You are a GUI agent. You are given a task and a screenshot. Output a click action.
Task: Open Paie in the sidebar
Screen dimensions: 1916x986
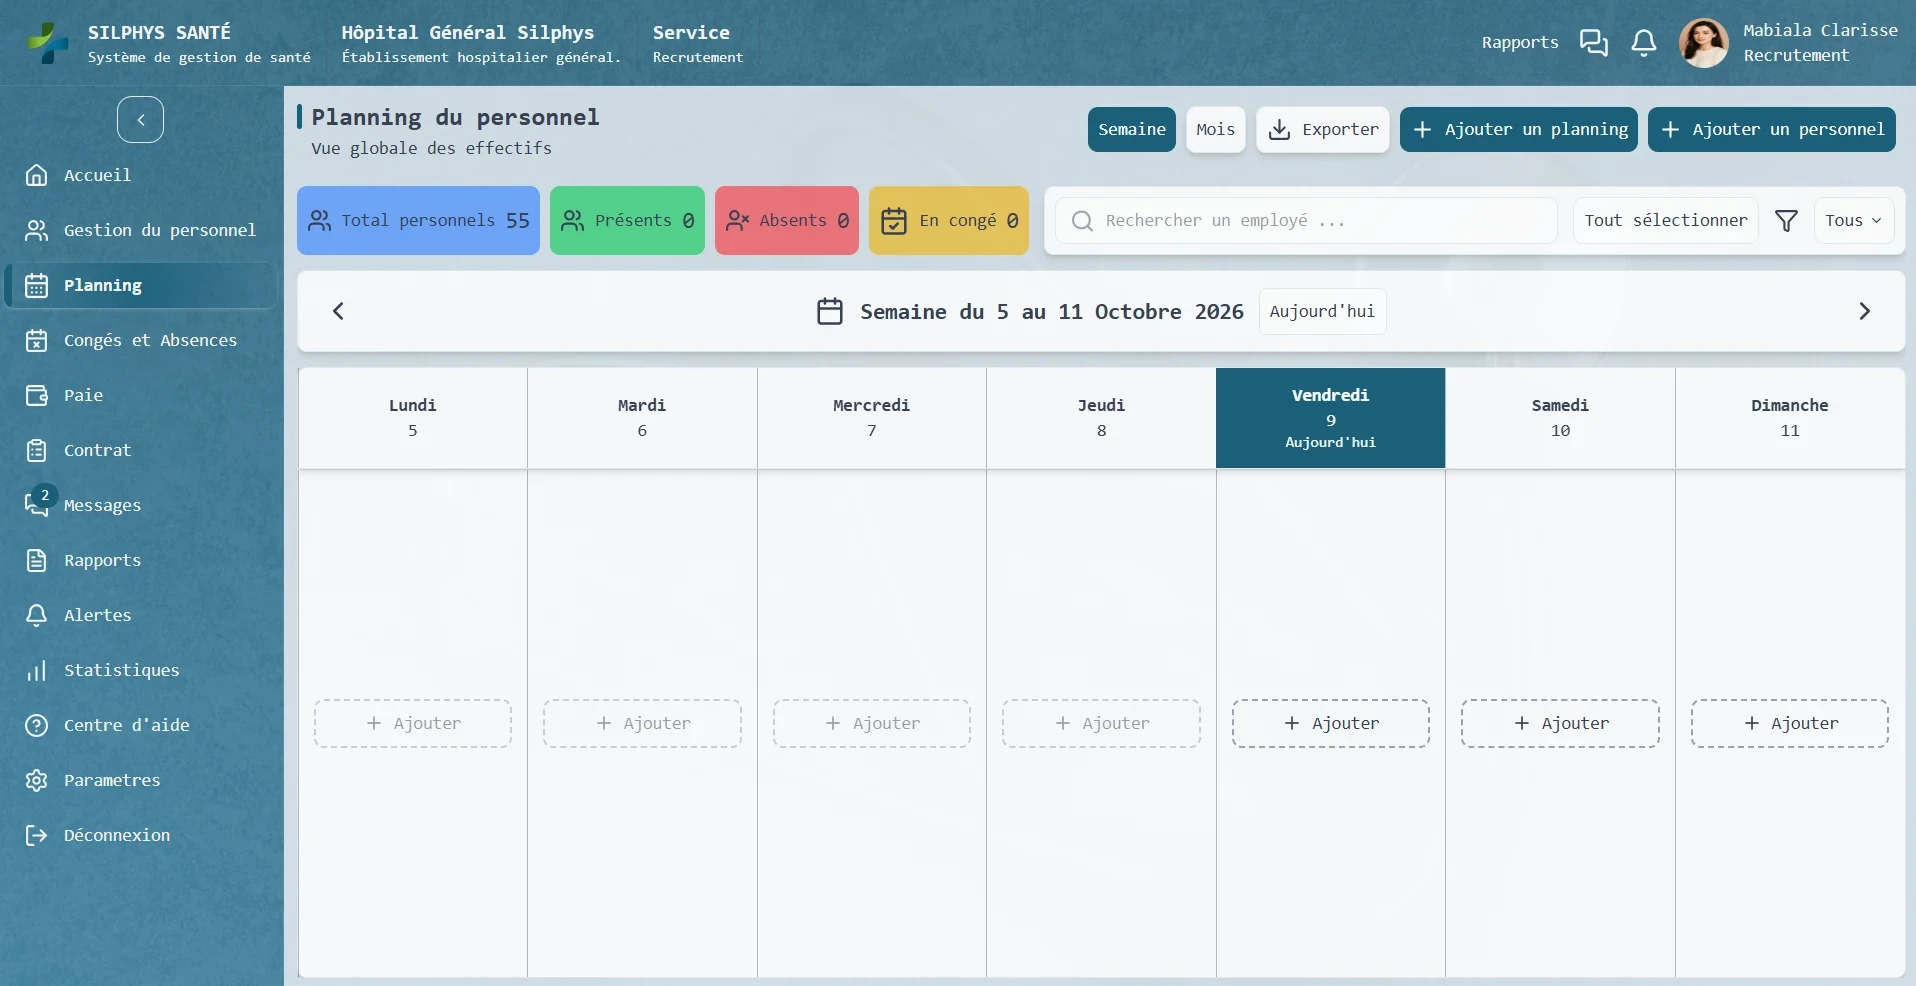140,395
